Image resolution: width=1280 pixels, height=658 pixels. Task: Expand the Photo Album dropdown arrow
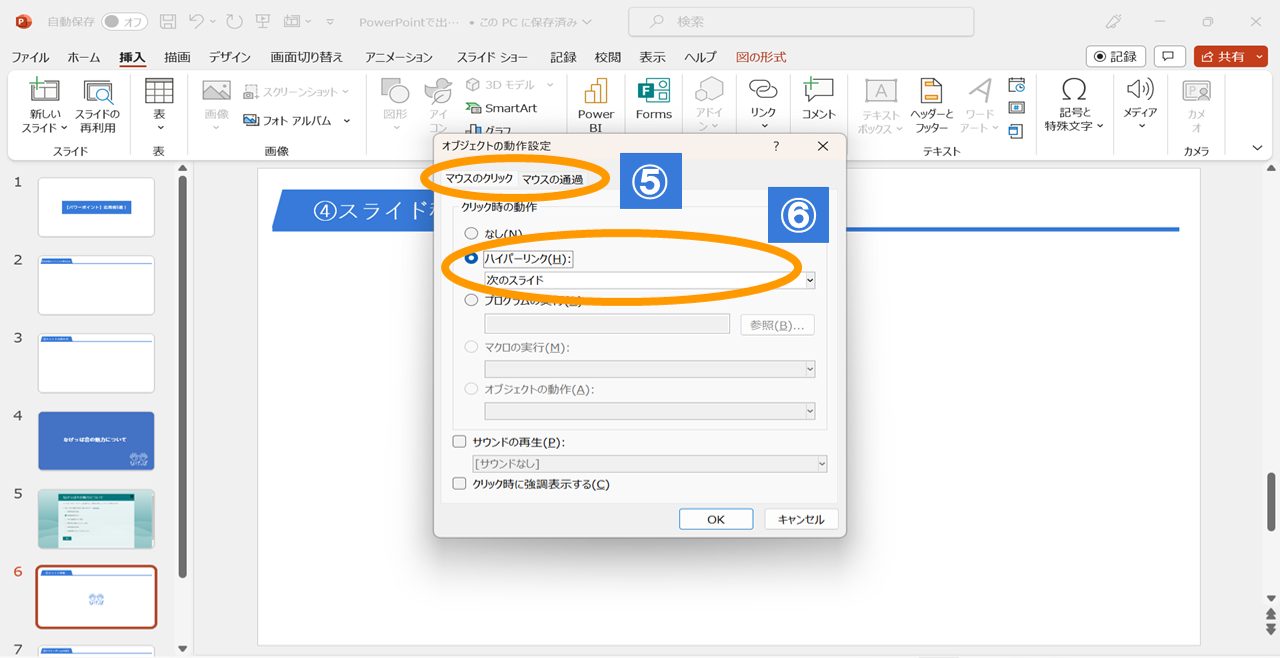(x=347, y=120)
